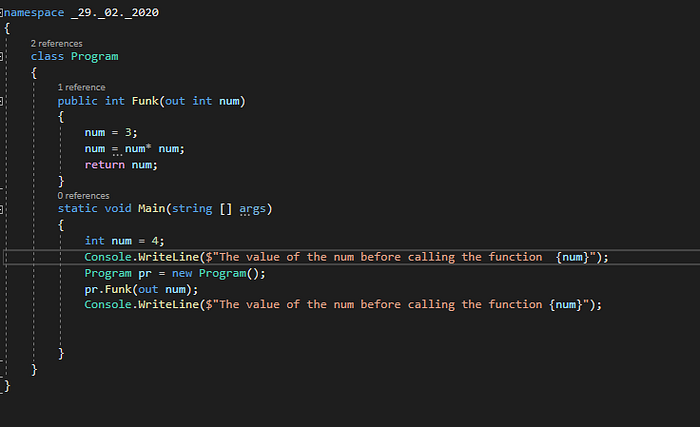
Task: Click the Main method name
Action: click(151, 209)
